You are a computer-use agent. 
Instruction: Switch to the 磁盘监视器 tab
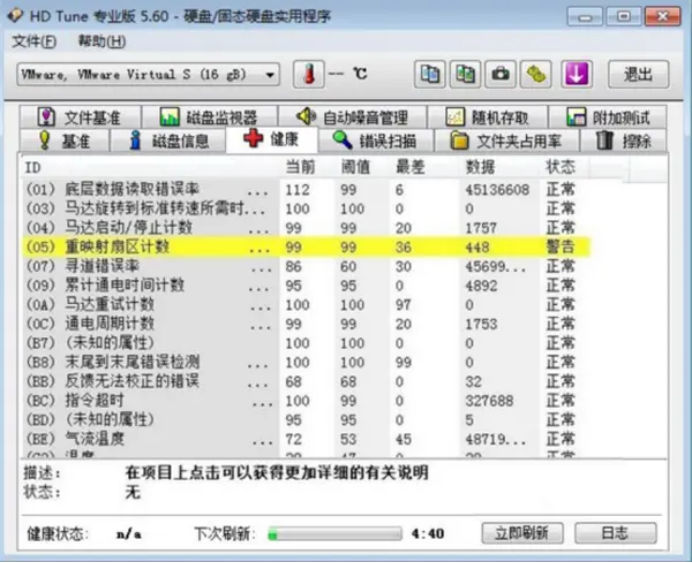pos(209,117)
